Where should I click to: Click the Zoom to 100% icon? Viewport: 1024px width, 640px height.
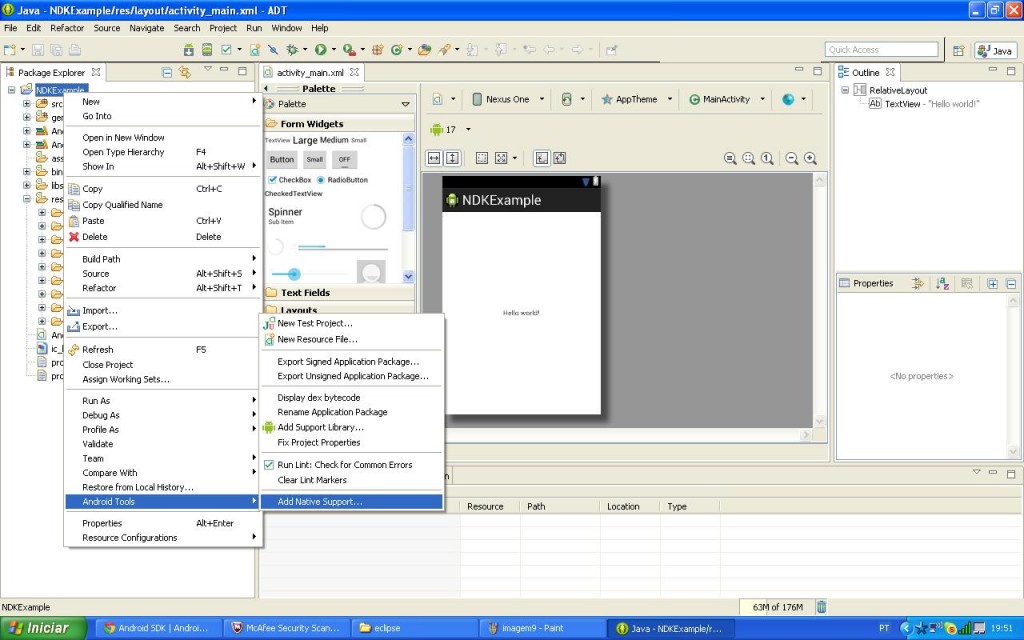point(767,158)
